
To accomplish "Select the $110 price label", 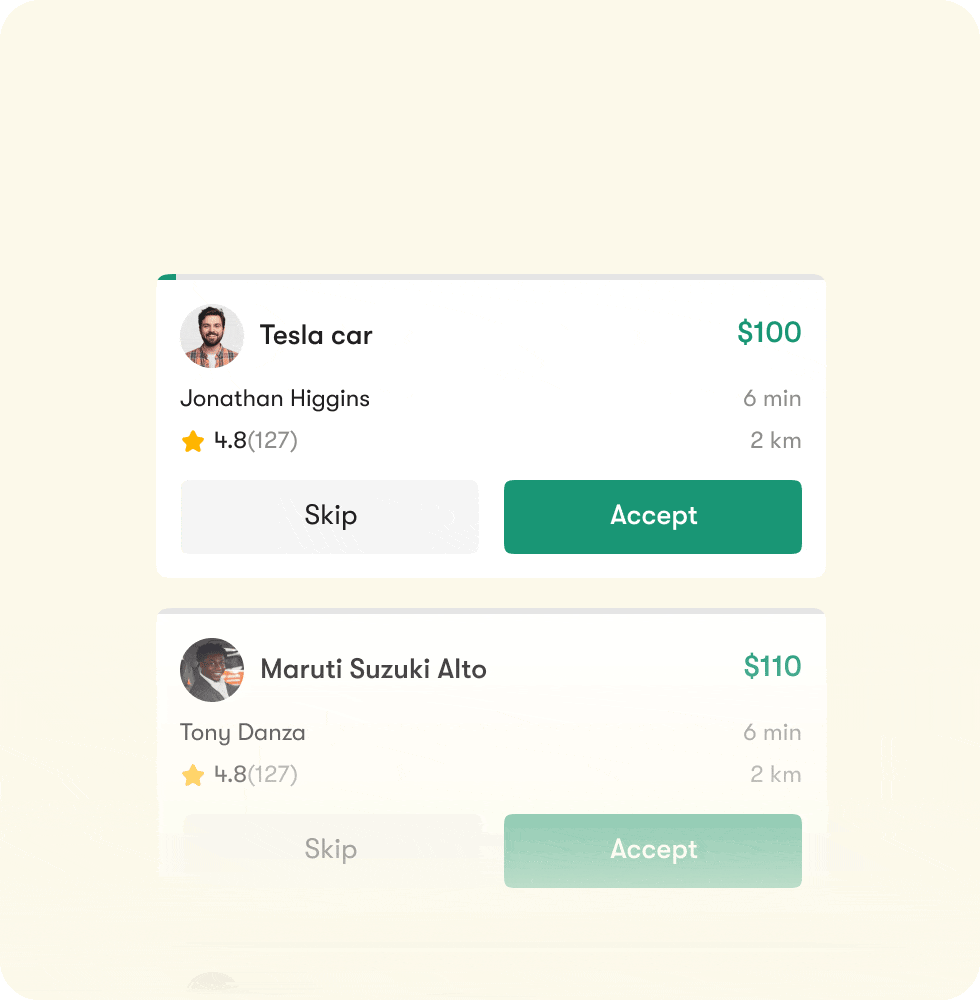I will pos(772,667).
